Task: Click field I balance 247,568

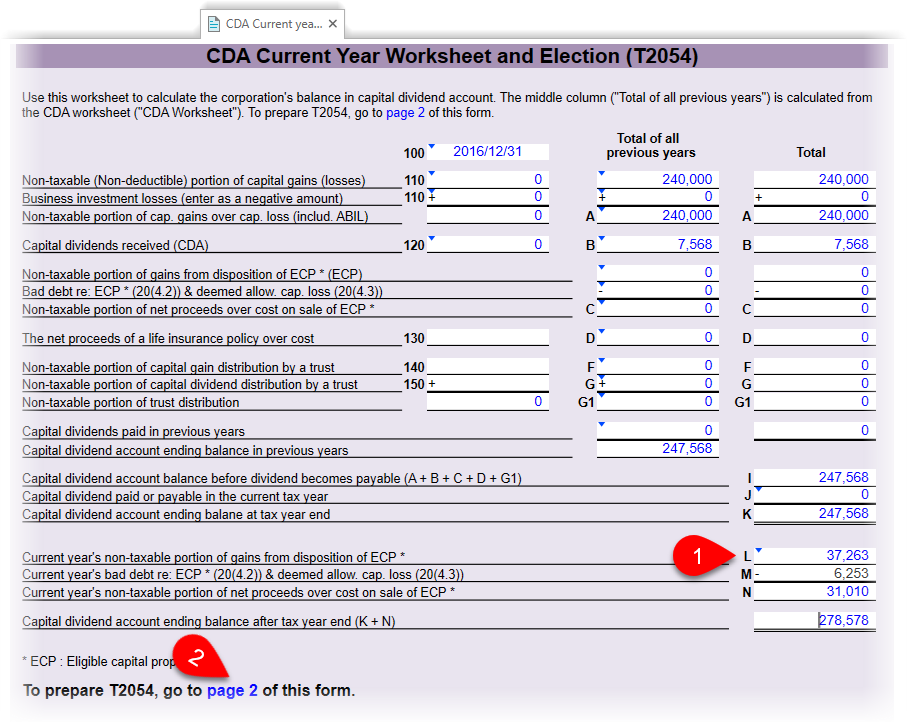Action: pyautogui.click(x=814, y=477)
